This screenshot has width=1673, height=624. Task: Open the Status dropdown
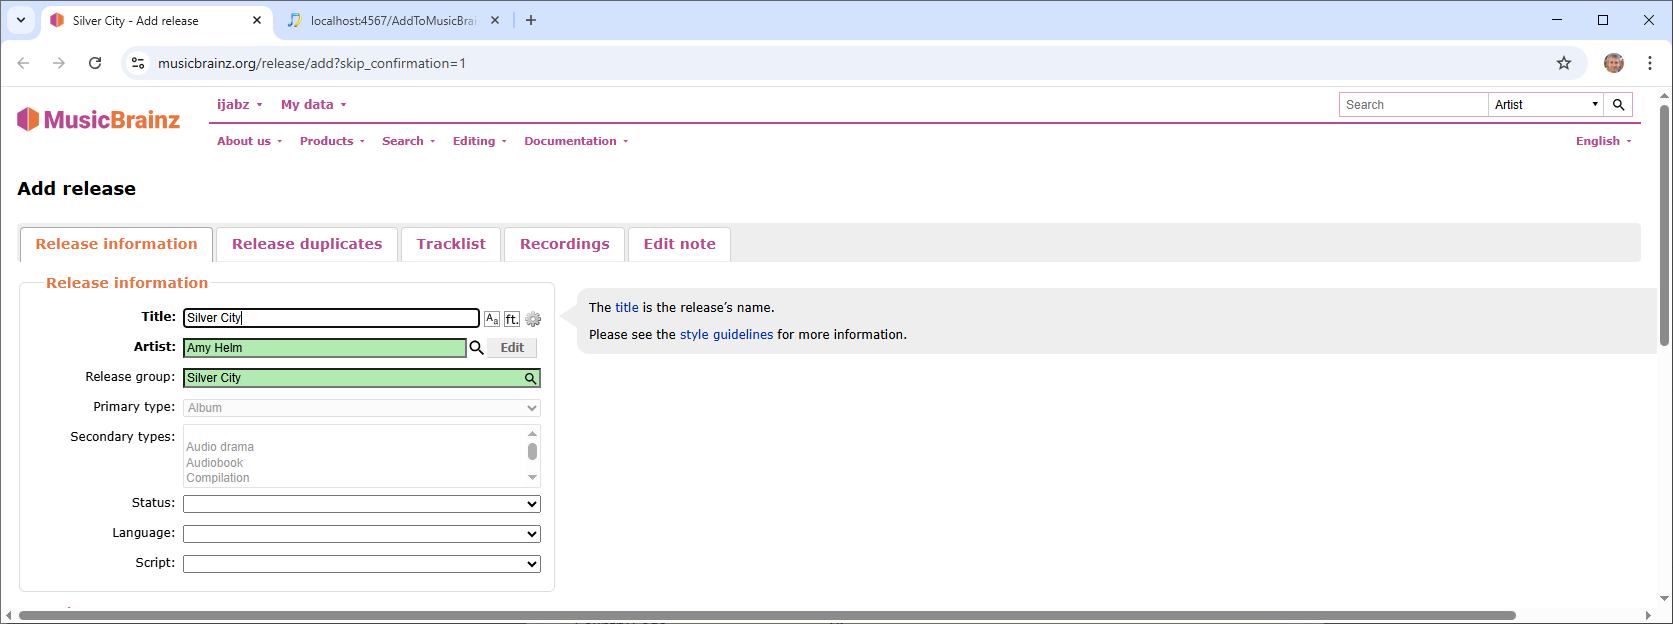361,504
